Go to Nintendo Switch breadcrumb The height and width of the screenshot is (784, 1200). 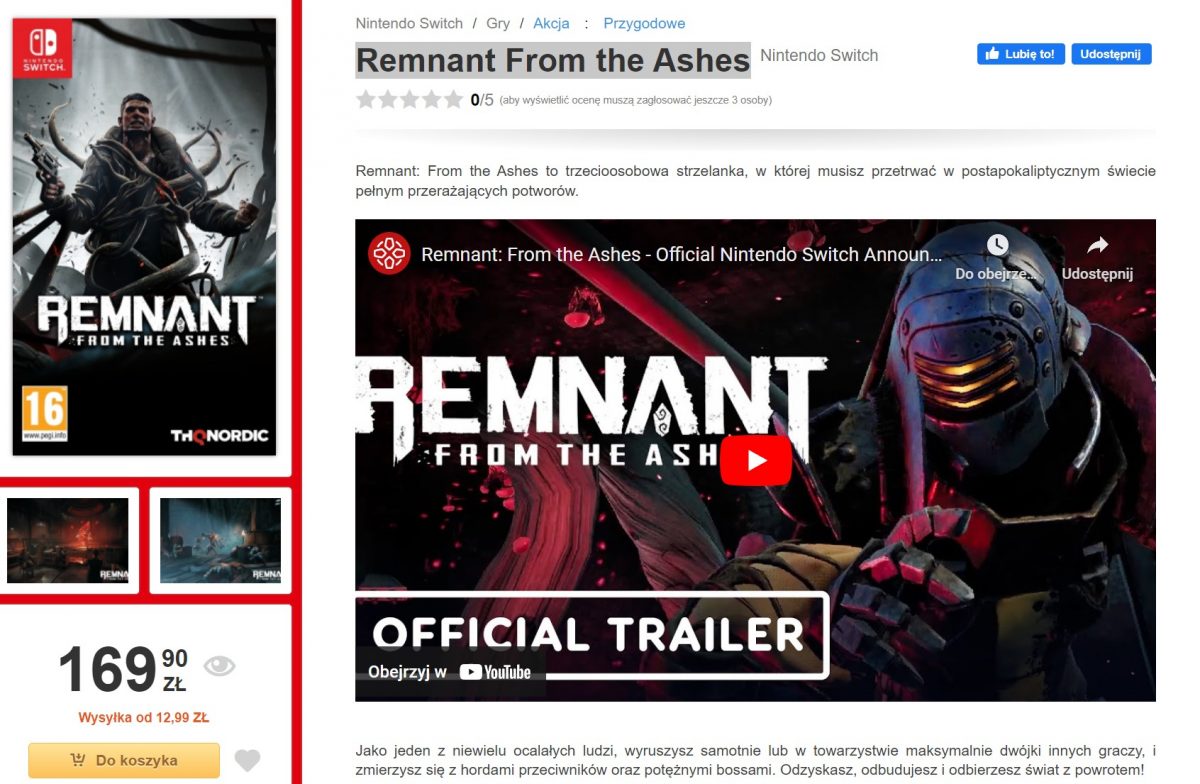pyautogui.click(x=409, y=23)
